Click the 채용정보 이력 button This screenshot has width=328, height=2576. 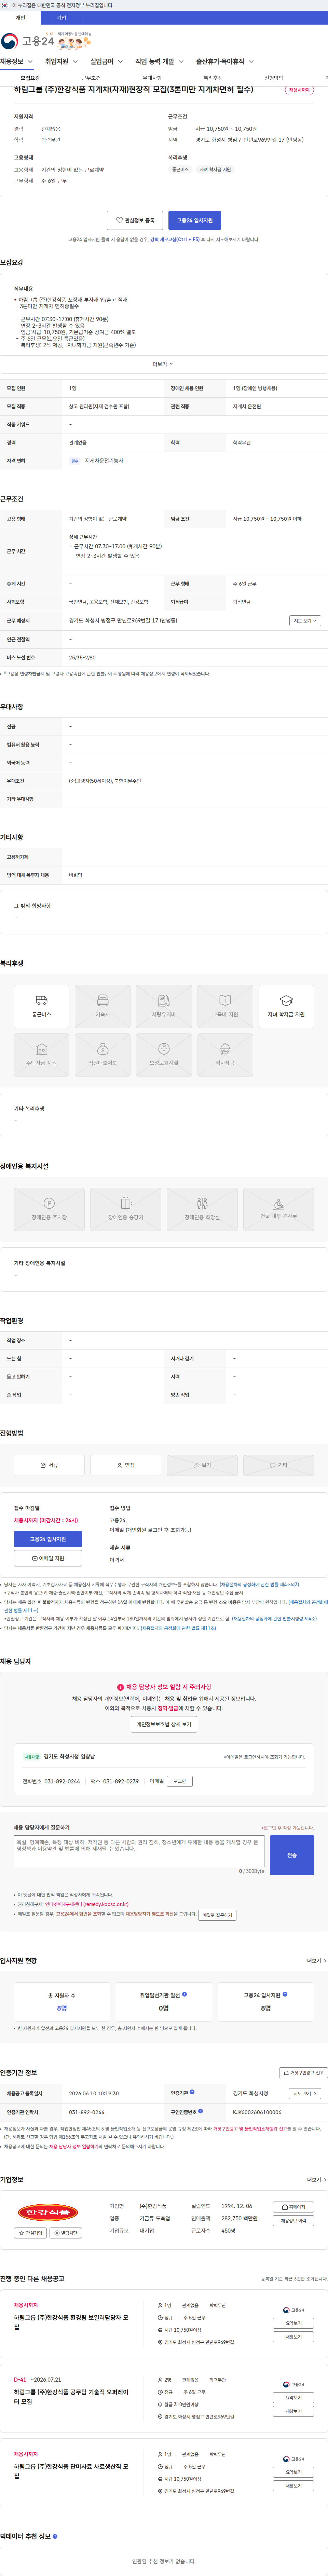(294, 2221)
